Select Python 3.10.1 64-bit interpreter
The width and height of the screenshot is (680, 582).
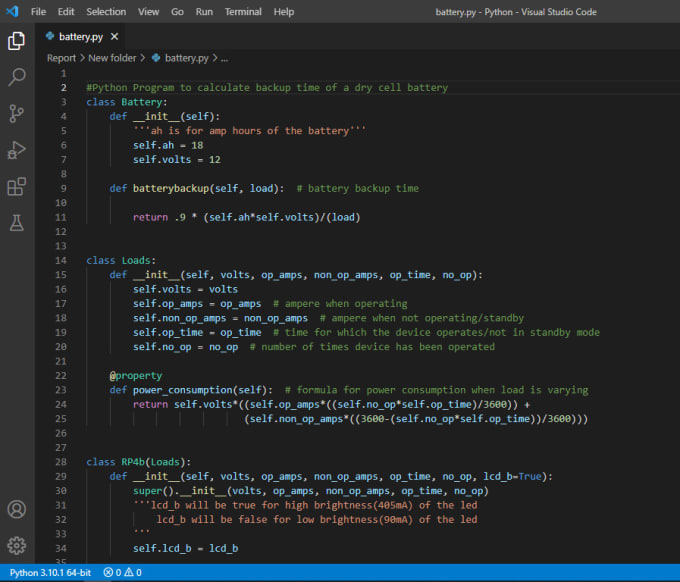point(50,572)
